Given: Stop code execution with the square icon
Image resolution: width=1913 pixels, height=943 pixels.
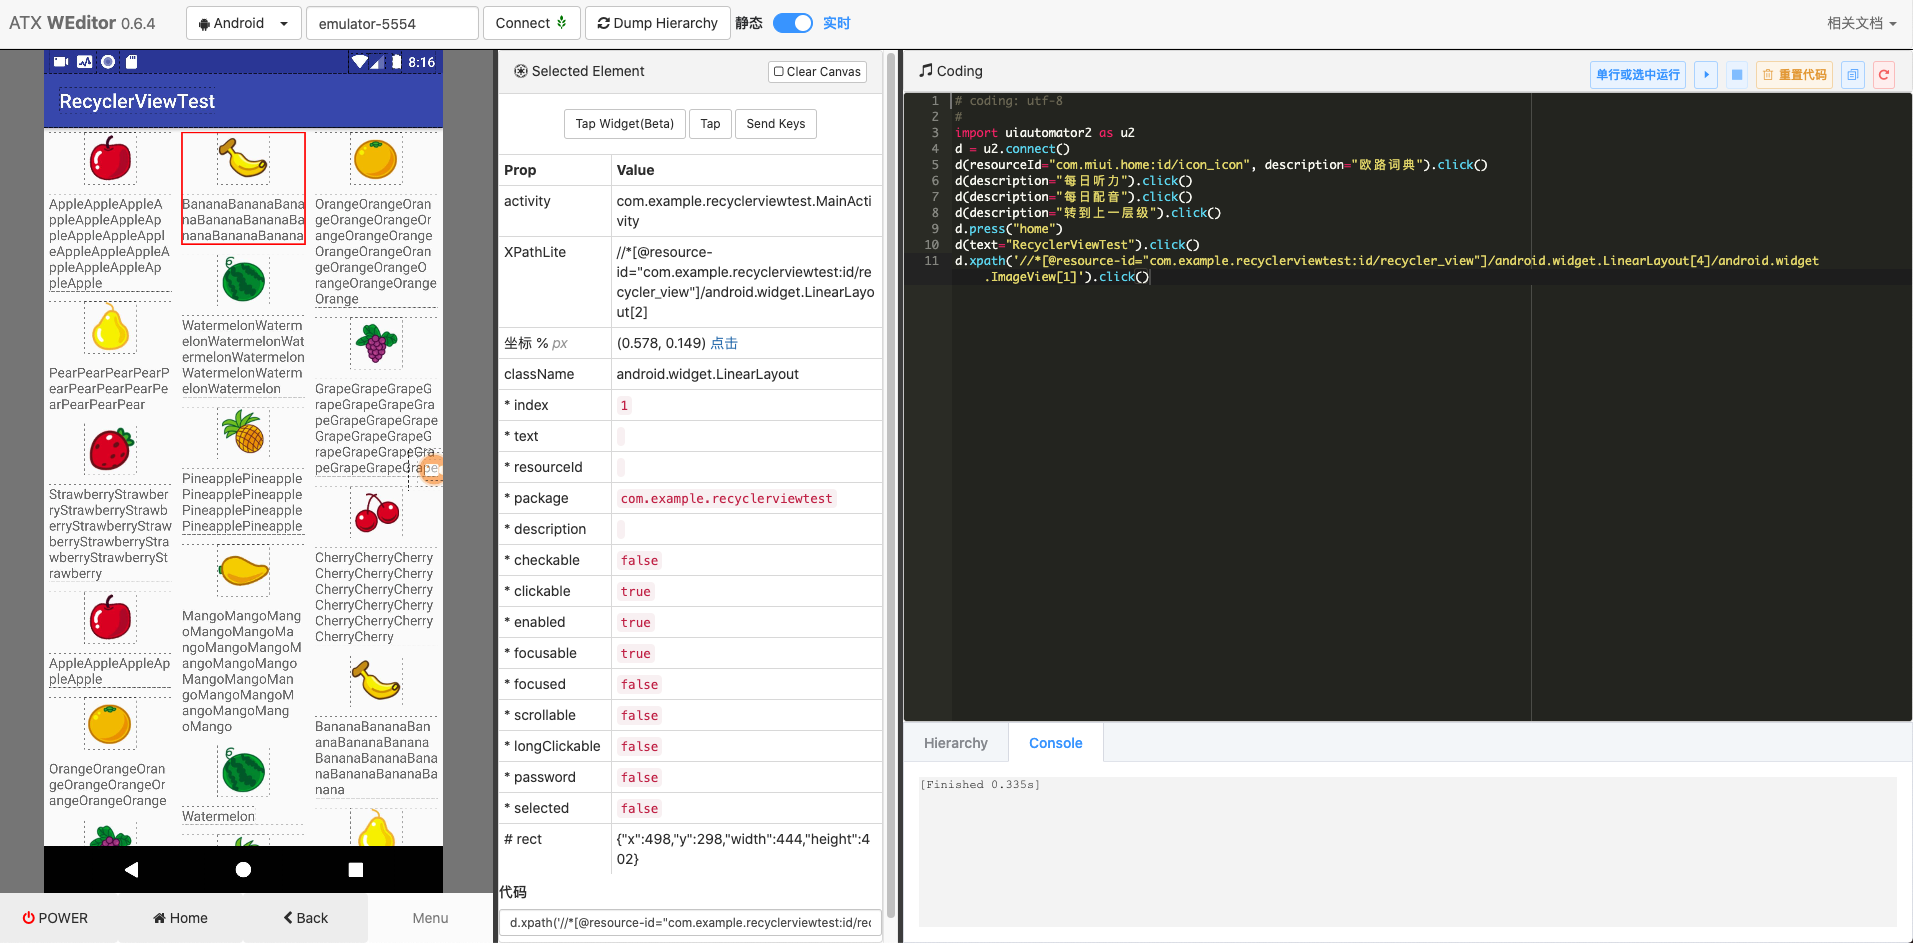Looking at the screenshot, I should [x=1737, y=75].
